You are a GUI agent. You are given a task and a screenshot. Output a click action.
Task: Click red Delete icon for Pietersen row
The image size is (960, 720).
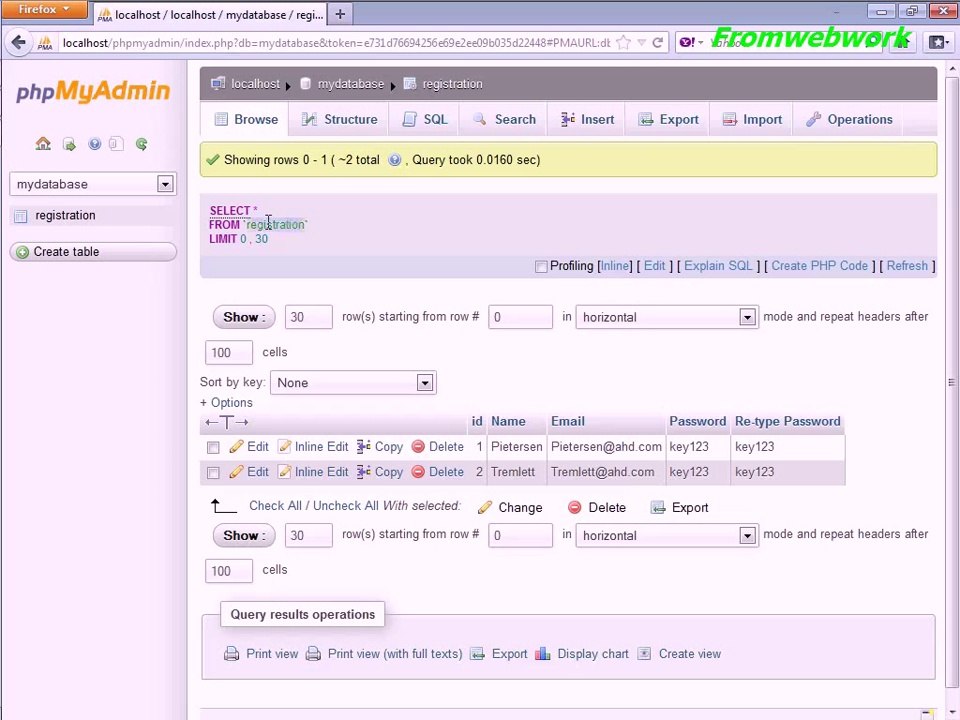[418, 447]
